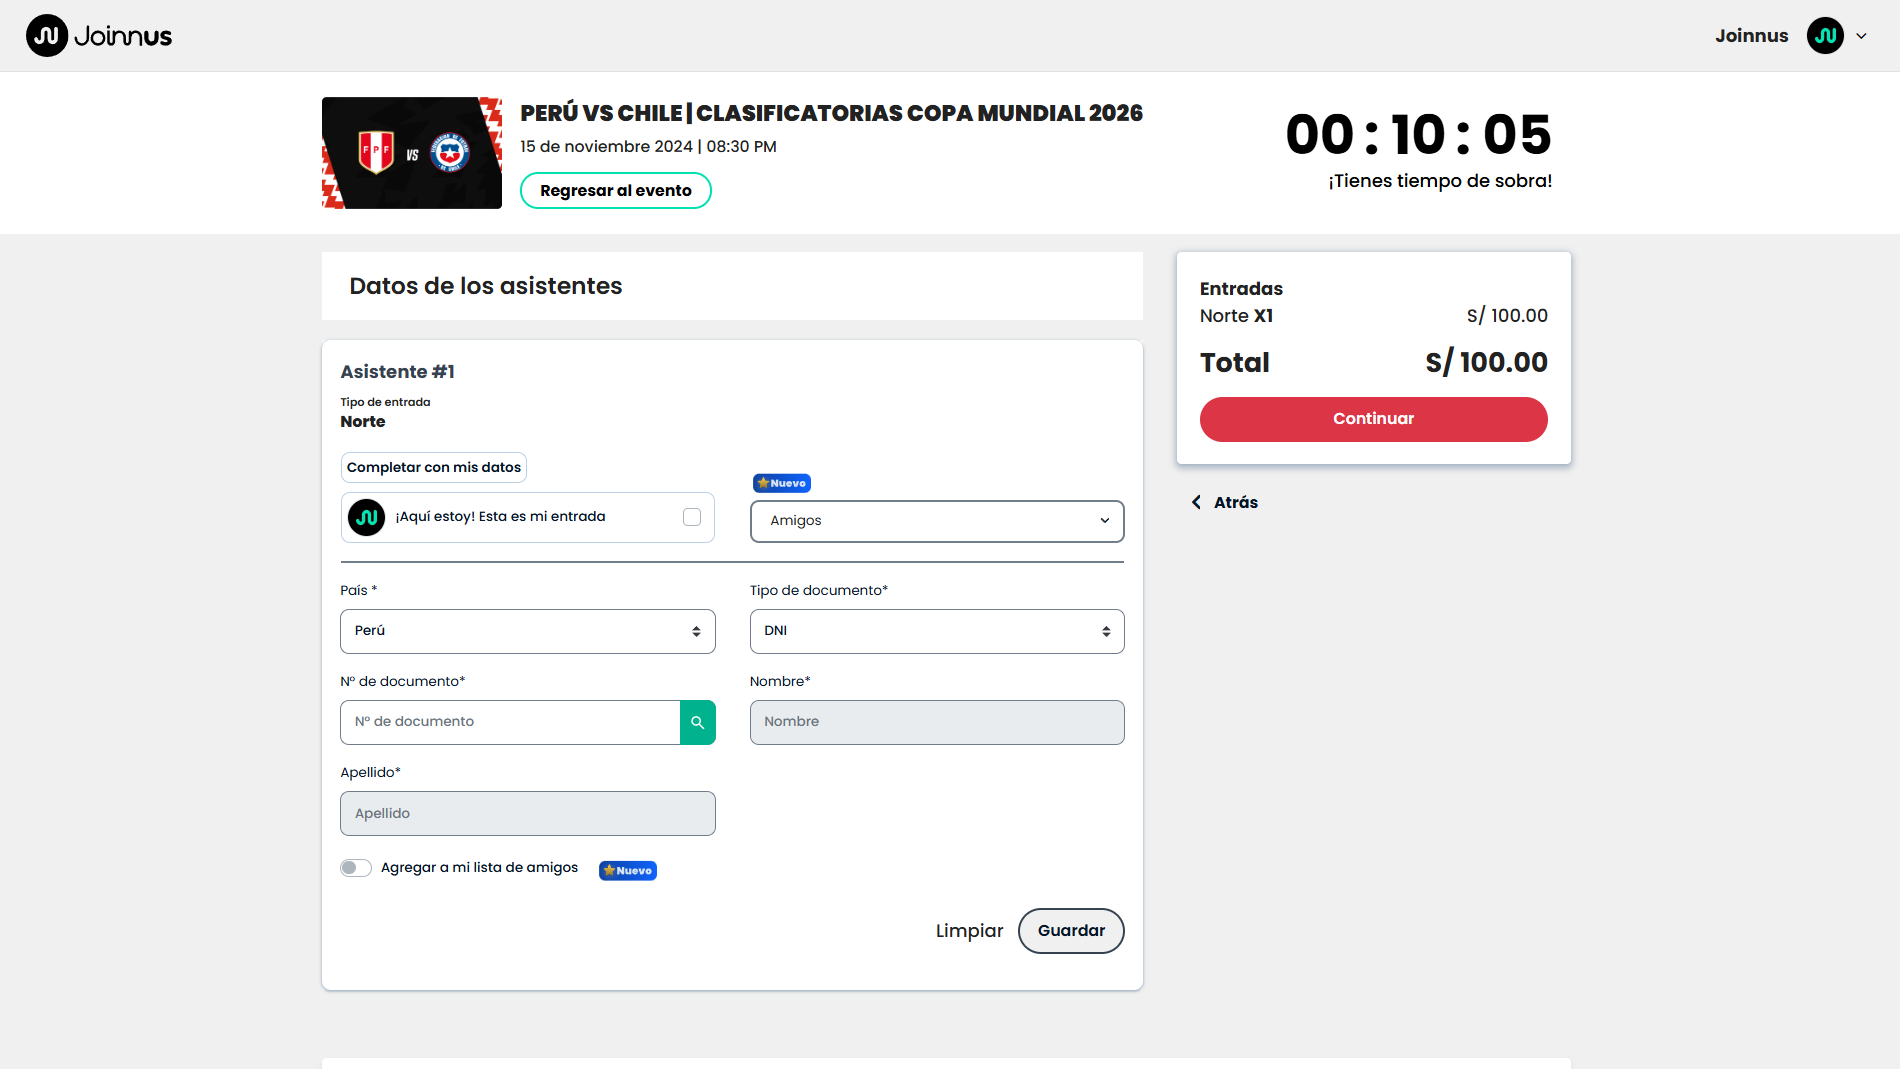The image size is (1900, 1069).
Task: Open the Perú vs Chile event thumbnail
Action: pyautogui.click(x=411, y=153)
